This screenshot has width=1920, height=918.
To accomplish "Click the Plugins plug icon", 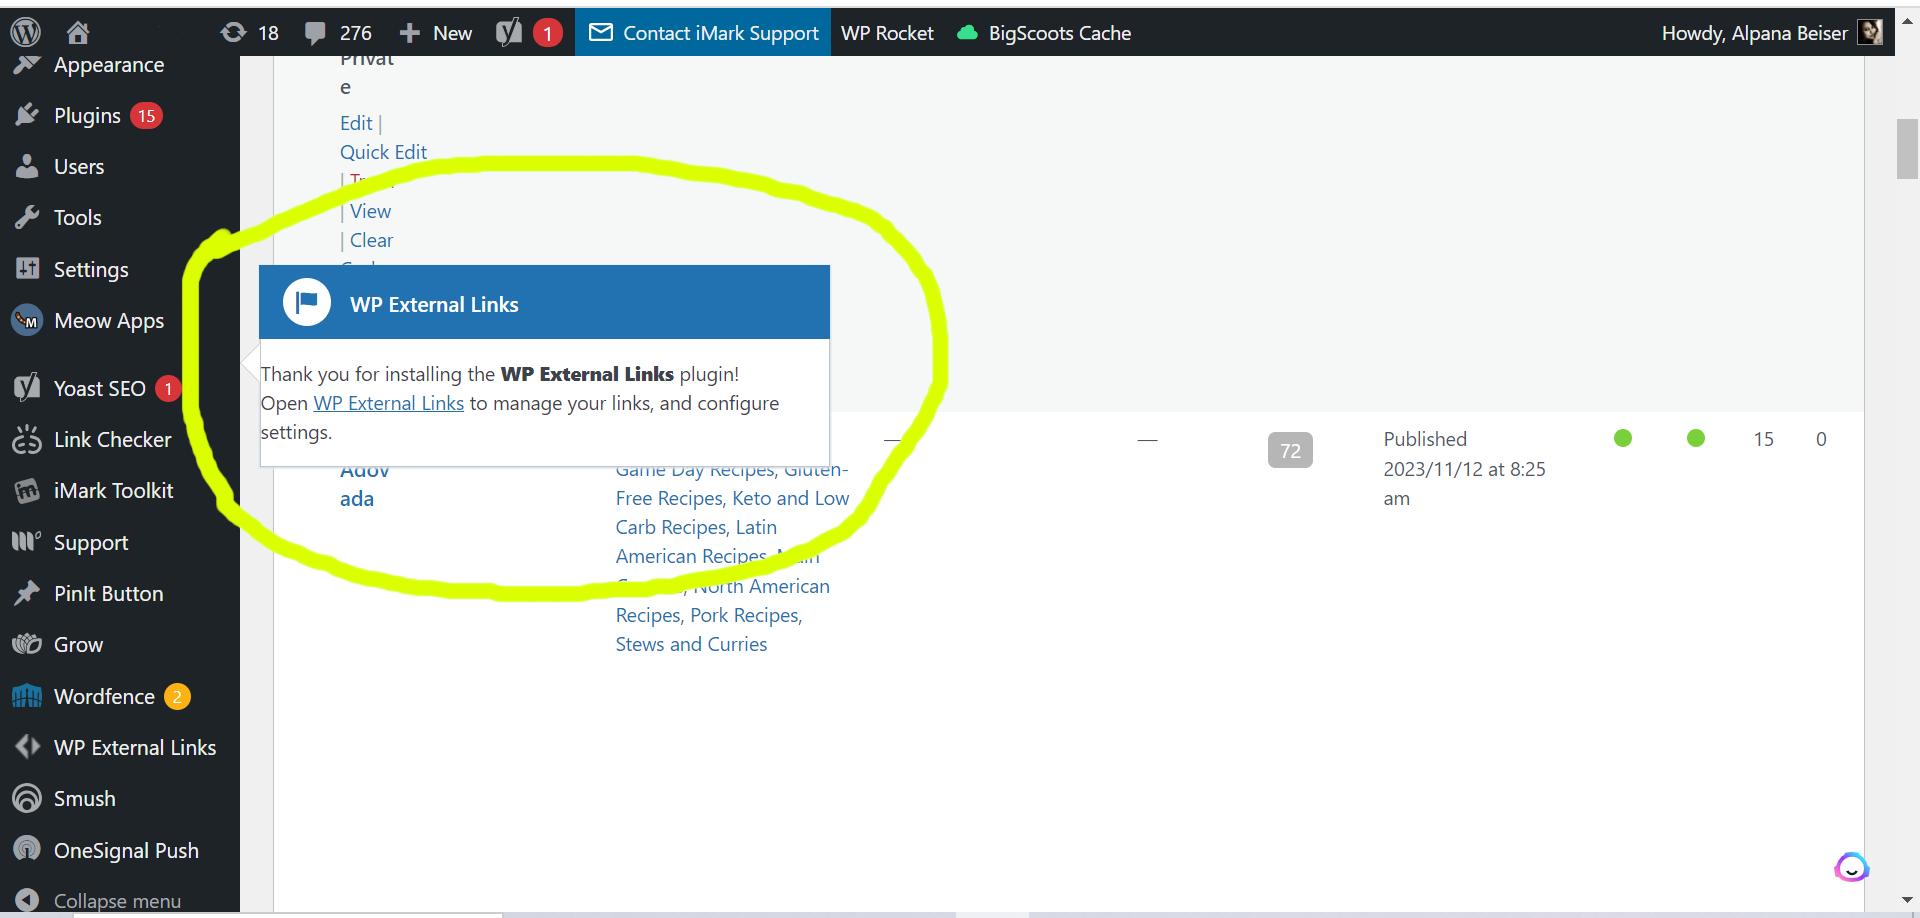I will click(x=27, y=115).
